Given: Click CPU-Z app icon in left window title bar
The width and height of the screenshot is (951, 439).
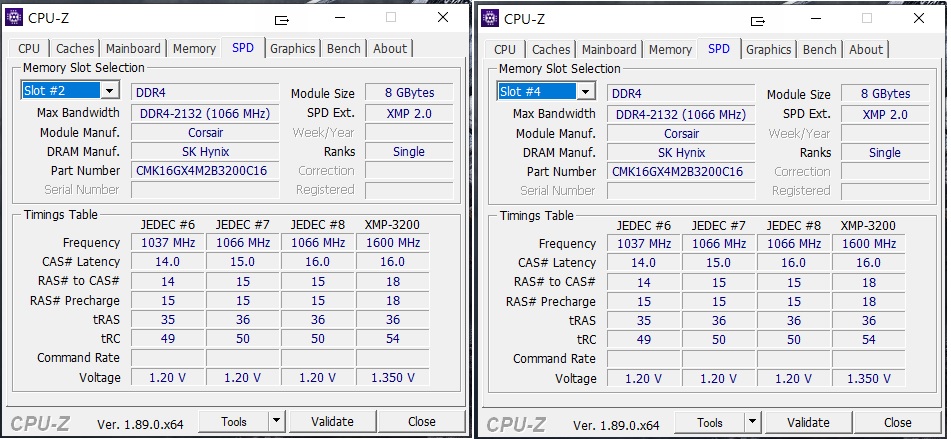Looking at the screenshot, I should pyautogui.click(x=14, y=18).
